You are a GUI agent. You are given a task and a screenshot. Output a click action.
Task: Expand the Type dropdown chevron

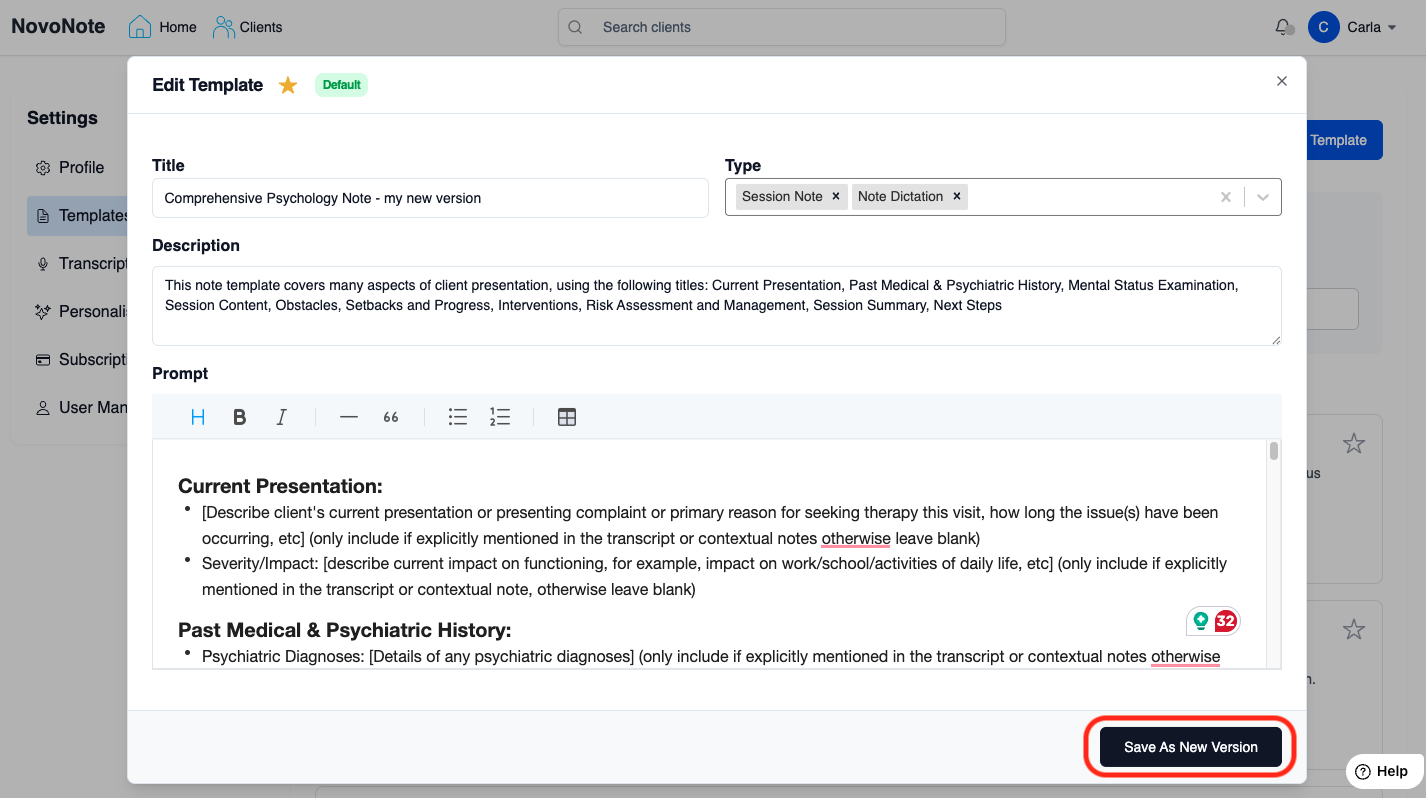pos(1263,197)
